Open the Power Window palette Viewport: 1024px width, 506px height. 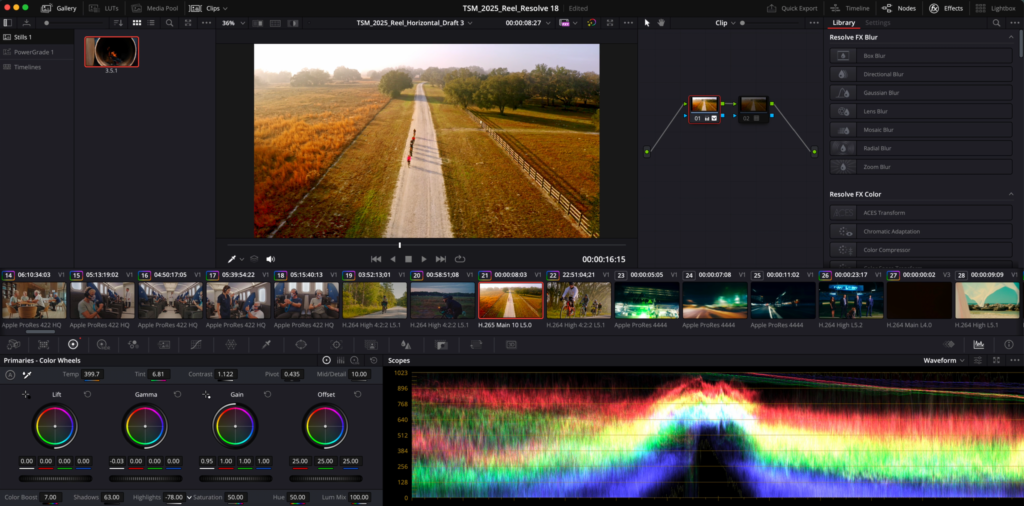[301, 344]
